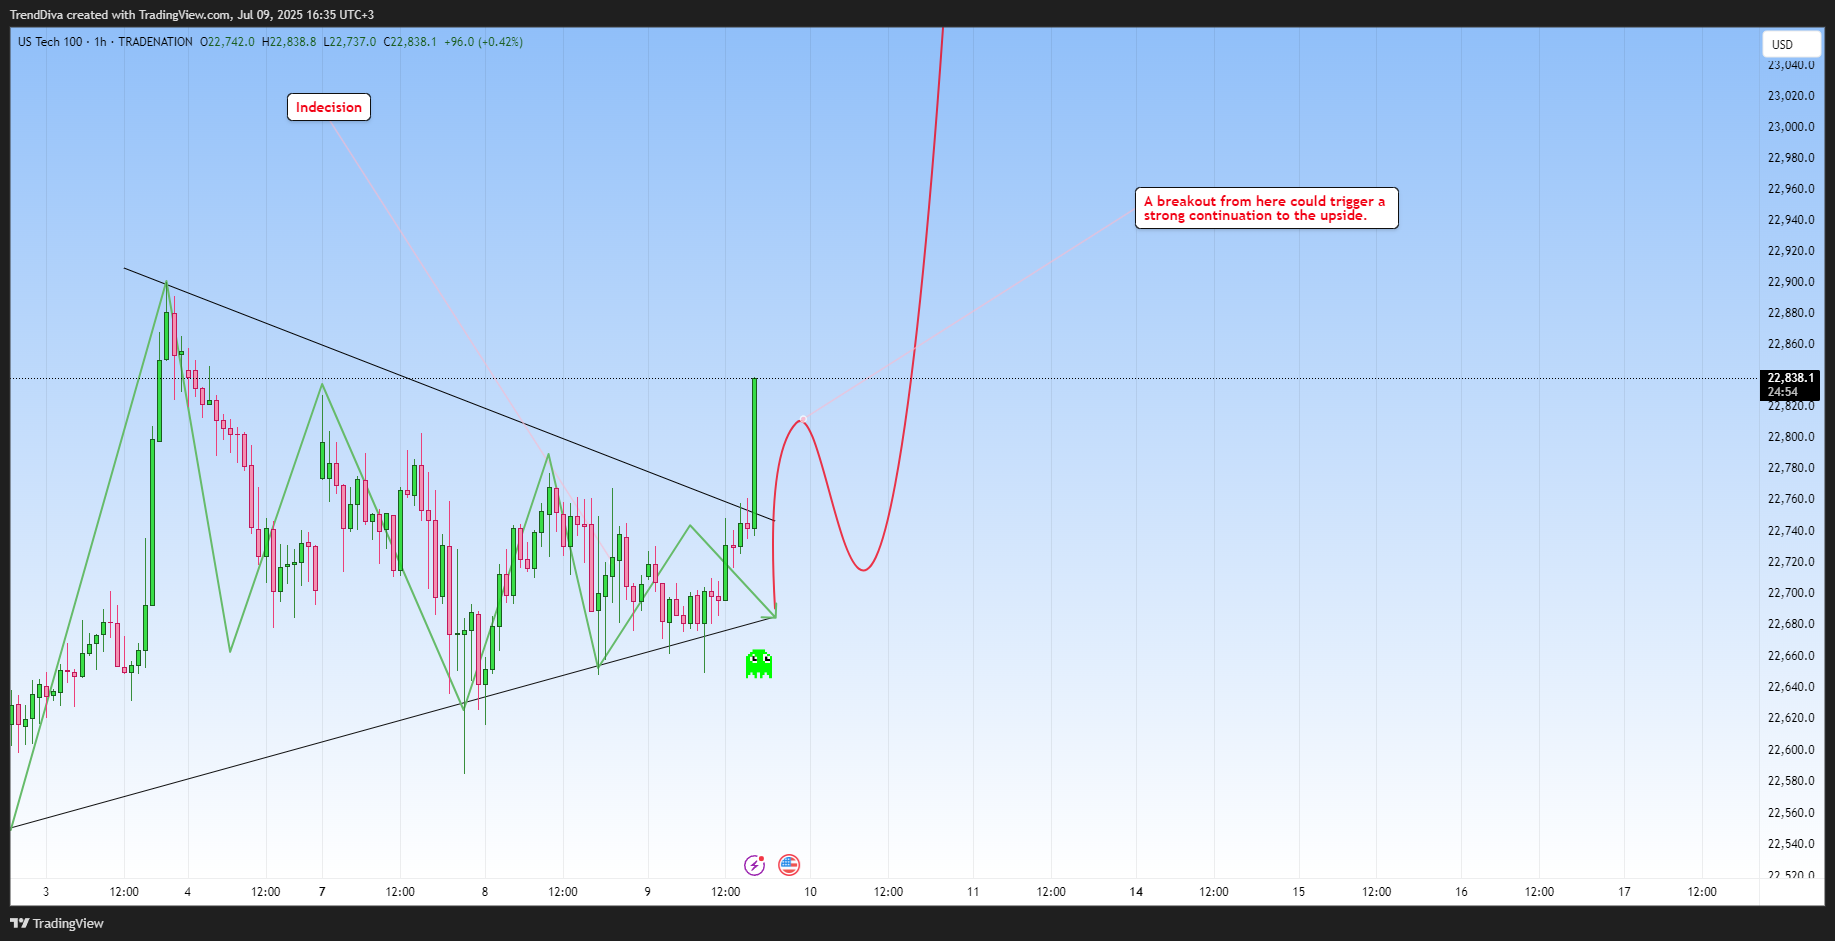This screenshot has width=1835, height=941.
Task: Click the 22,540.0 price axis label
Action: pos(1791,844)
